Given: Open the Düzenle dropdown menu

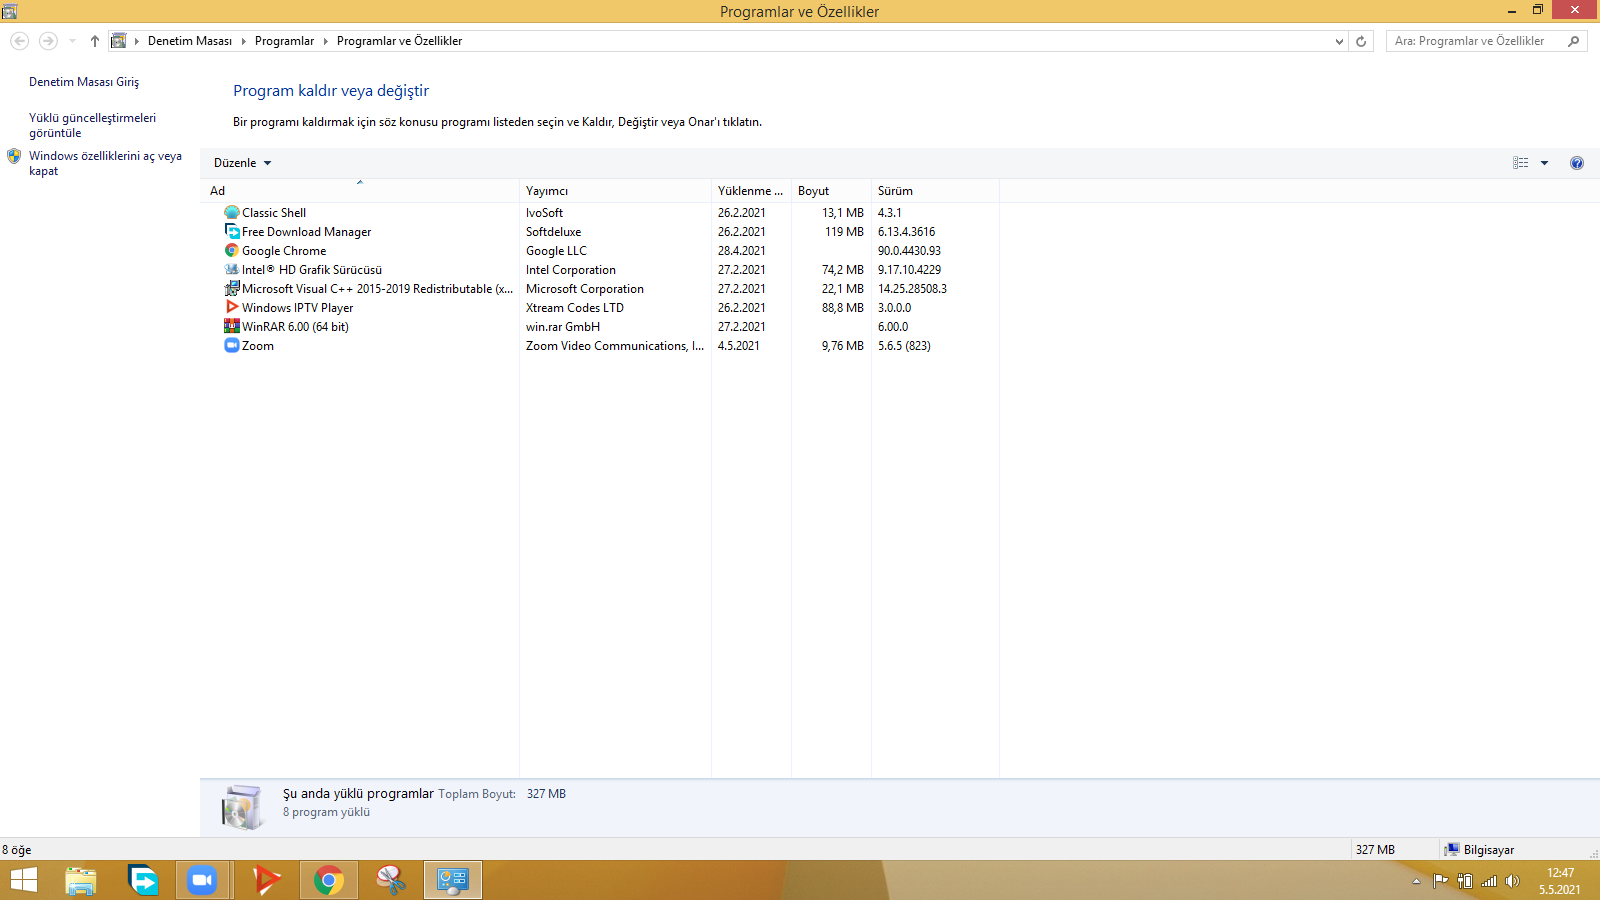Looking at the screenshot, I should (243, 163).
